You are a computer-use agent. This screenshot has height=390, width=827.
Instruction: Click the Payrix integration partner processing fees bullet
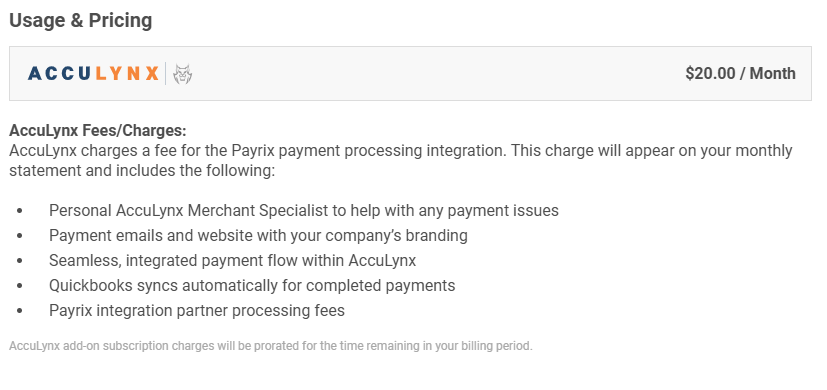pos(197,310)
